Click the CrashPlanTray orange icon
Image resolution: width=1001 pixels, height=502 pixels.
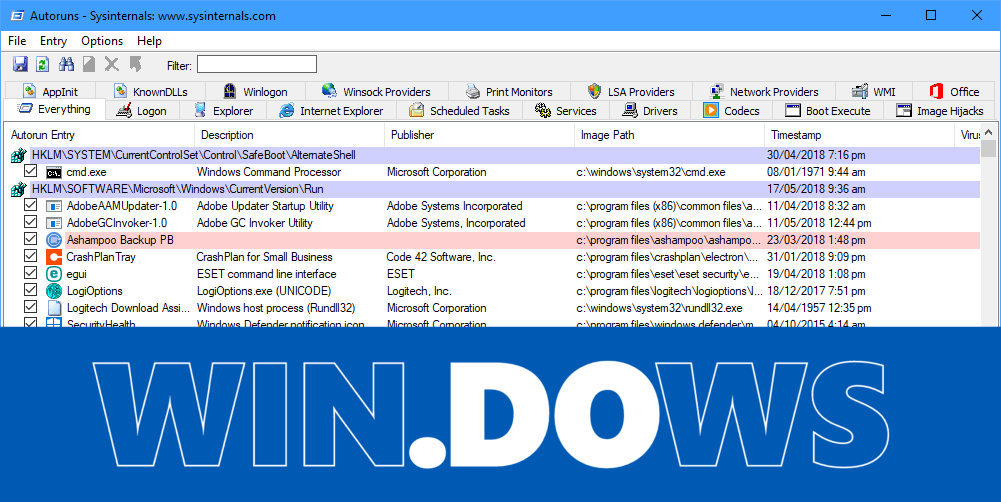(54, 257)
